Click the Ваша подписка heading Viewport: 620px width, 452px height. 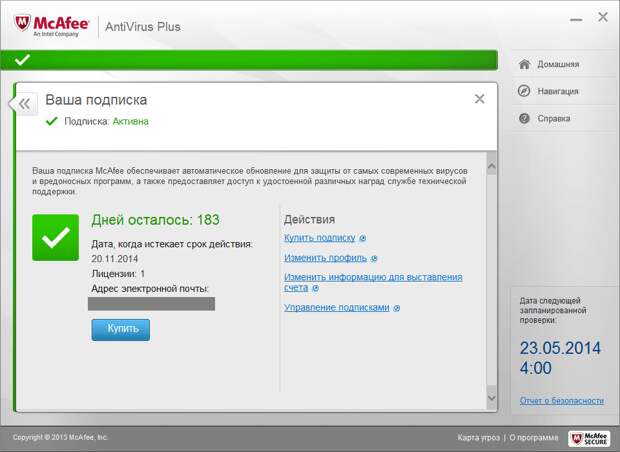click(96, 100)
